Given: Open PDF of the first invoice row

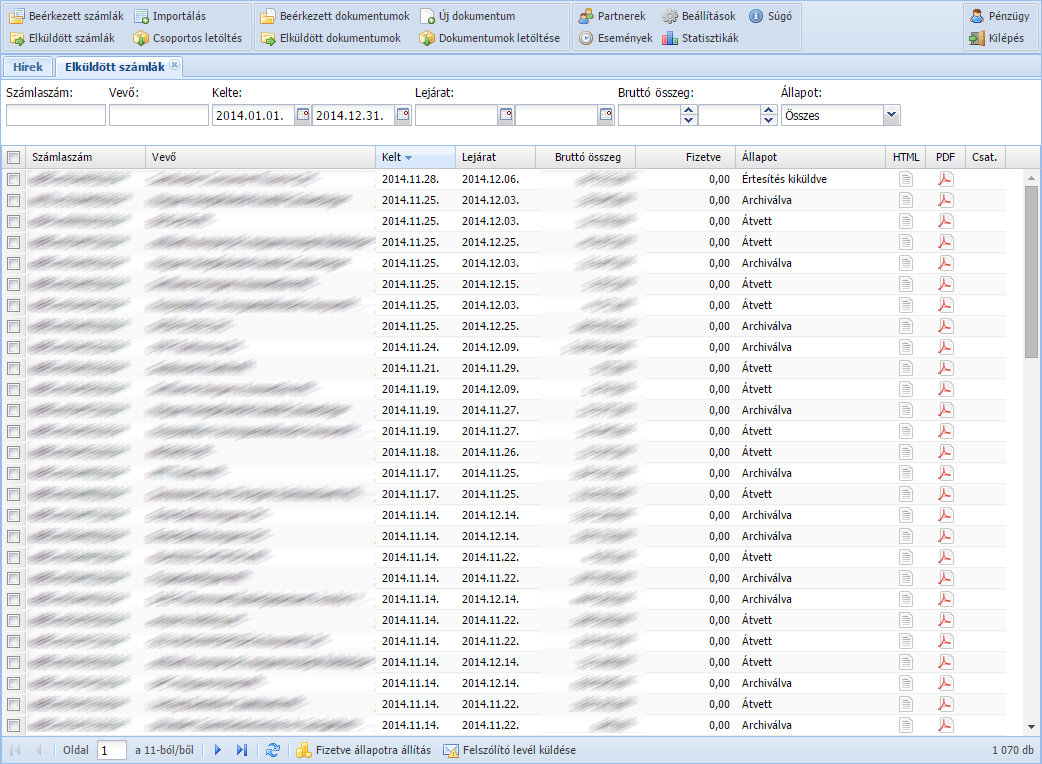Looking at the screenshot, I should 945,179.
